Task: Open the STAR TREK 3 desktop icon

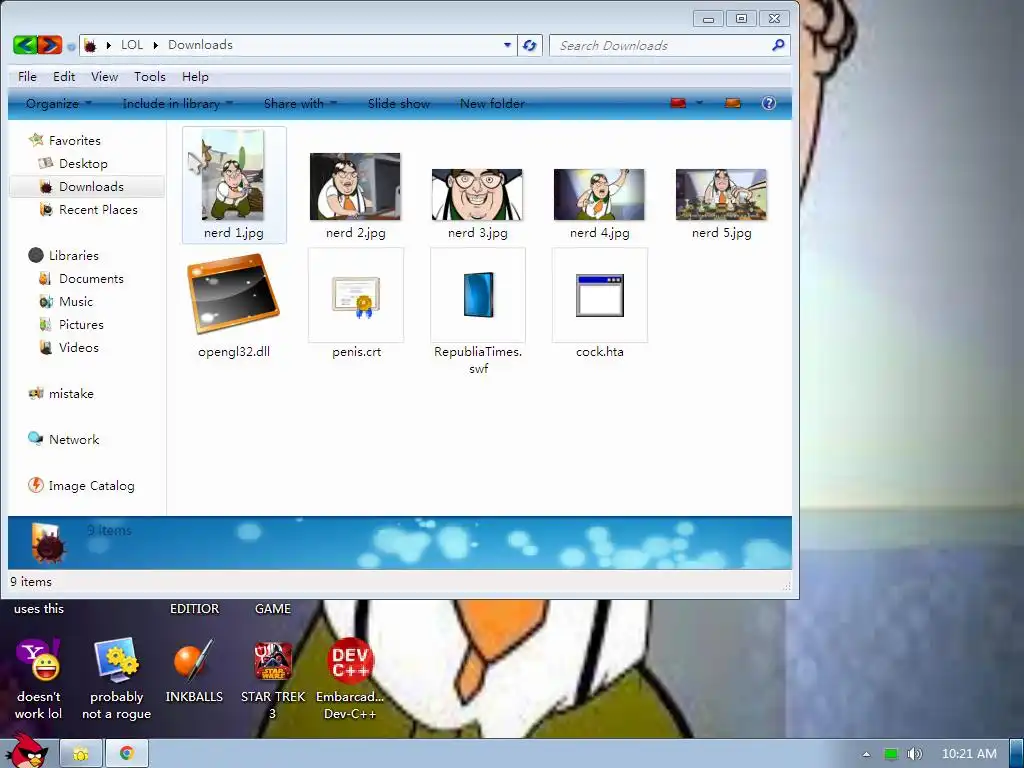Action: point(273,660)
